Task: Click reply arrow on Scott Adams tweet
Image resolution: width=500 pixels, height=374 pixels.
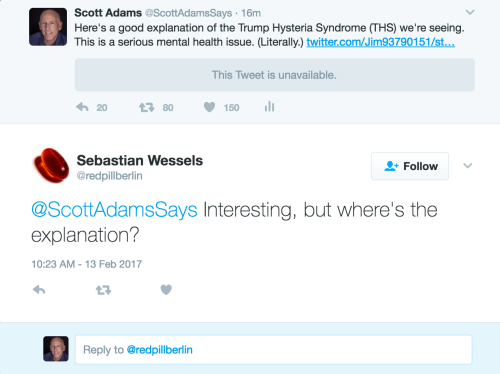Action: [x=82, y=107]
